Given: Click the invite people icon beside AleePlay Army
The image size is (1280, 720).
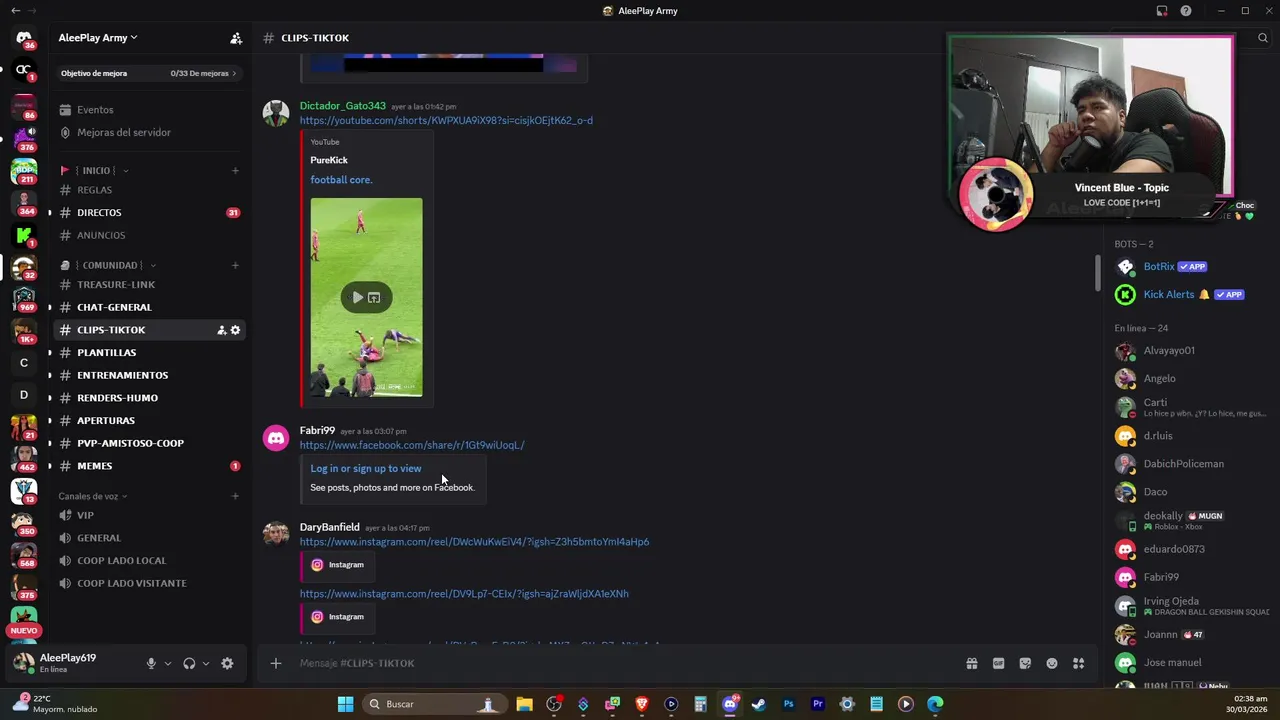Looking at the screenshot, I should point(236,38).
